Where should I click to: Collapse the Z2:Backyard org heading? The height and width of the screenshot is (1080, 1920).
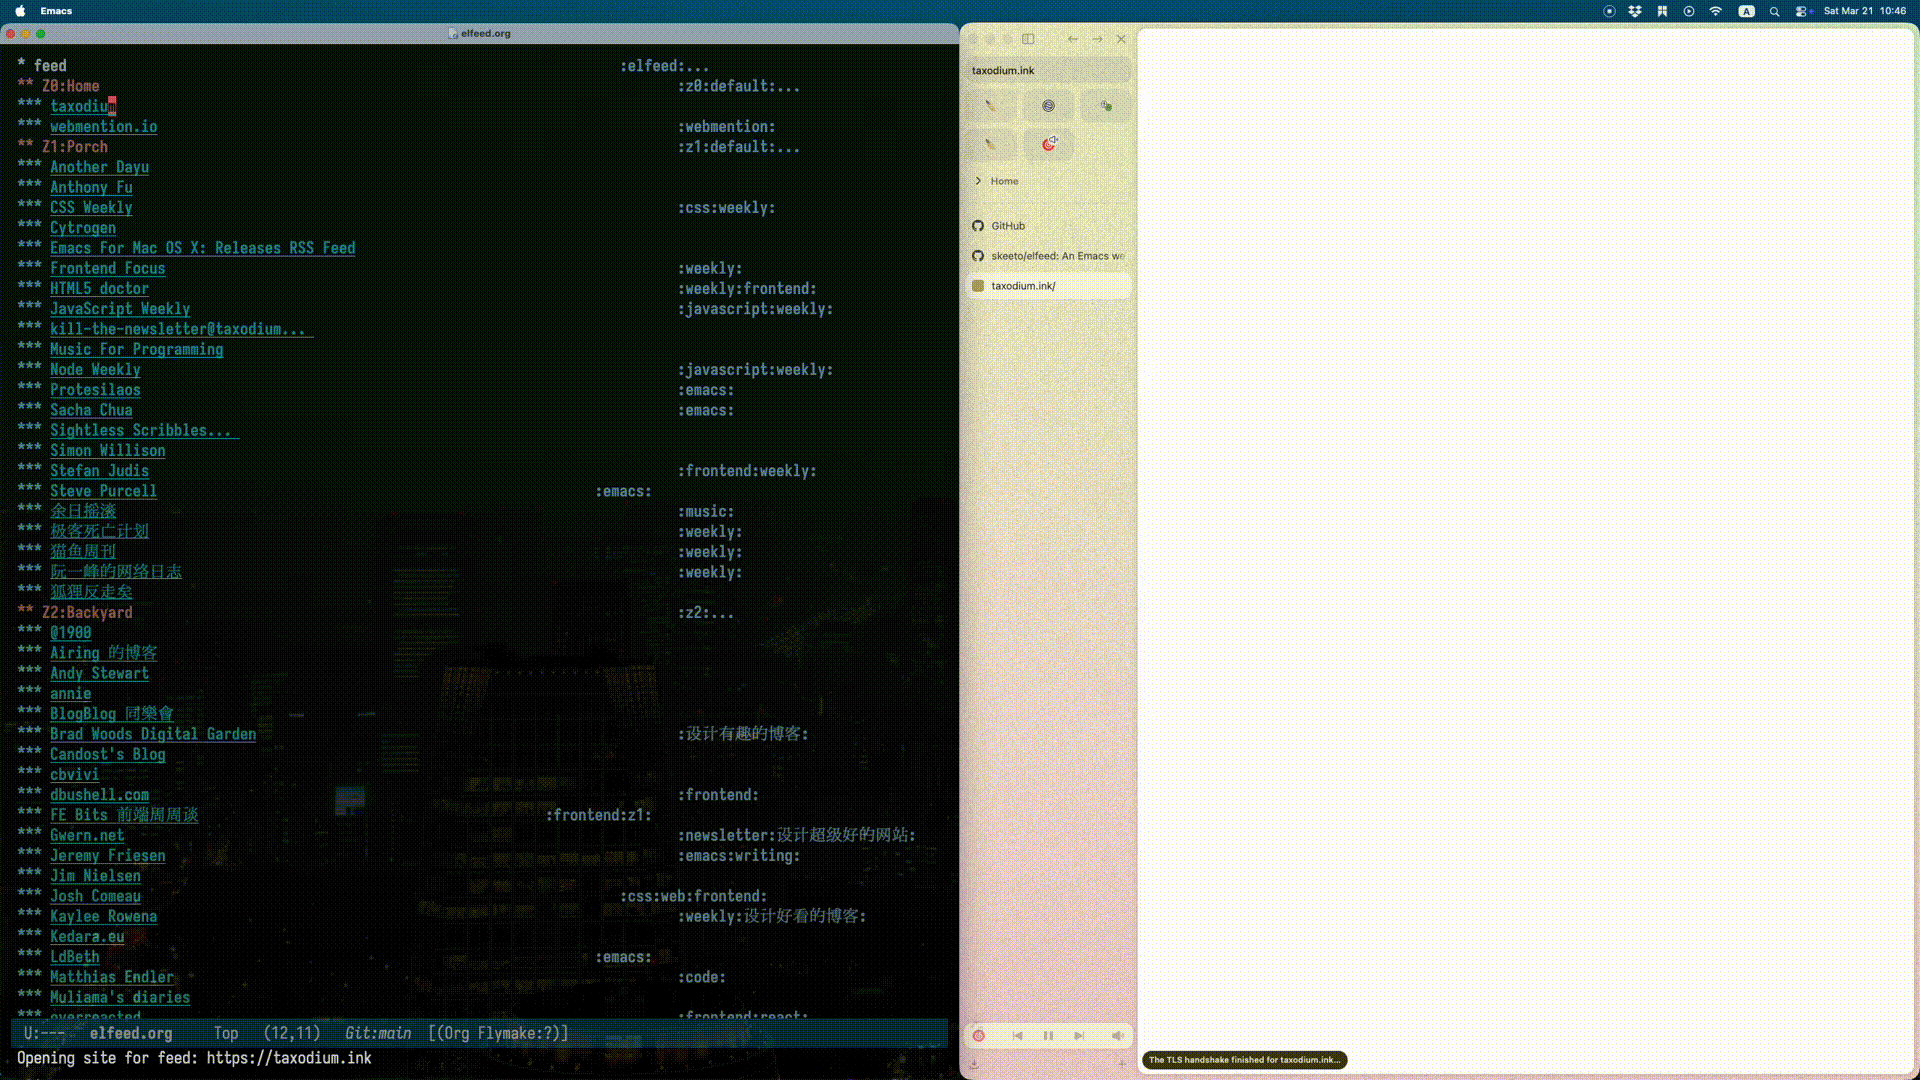pyautogui.click(x=86, y=613)
